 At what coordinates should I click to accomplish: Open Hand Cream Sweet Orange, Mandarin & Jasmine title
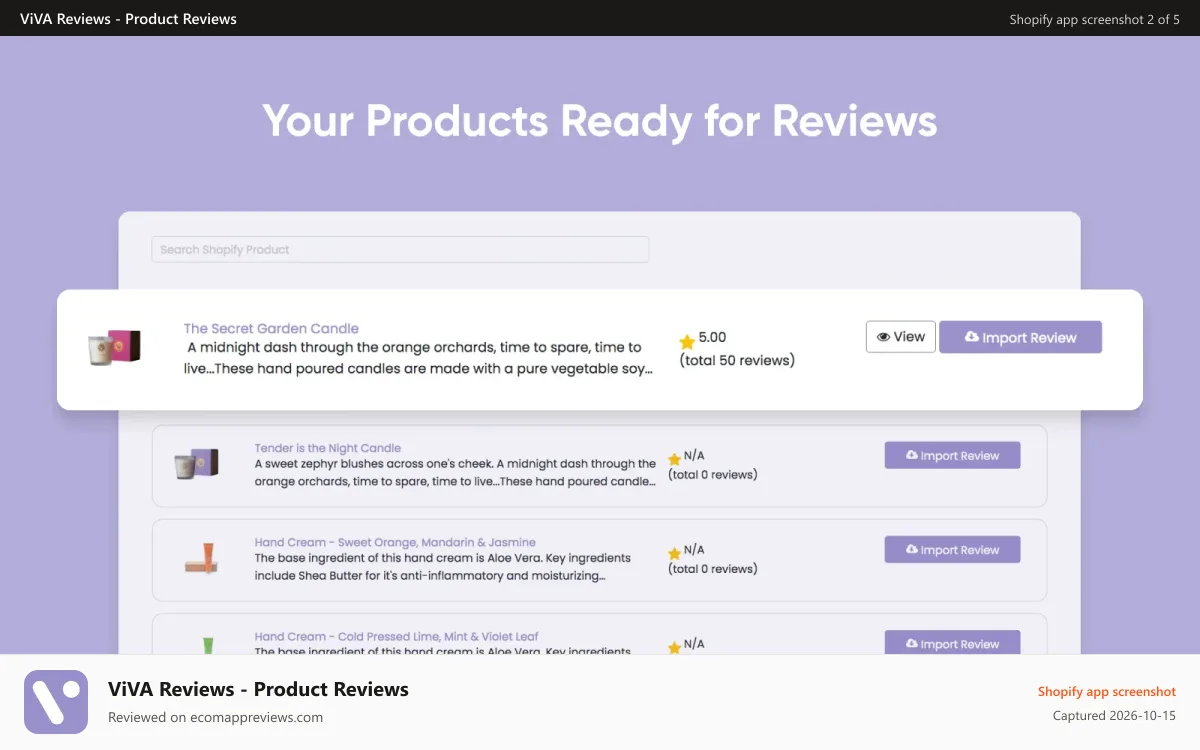tap(395, 542)
